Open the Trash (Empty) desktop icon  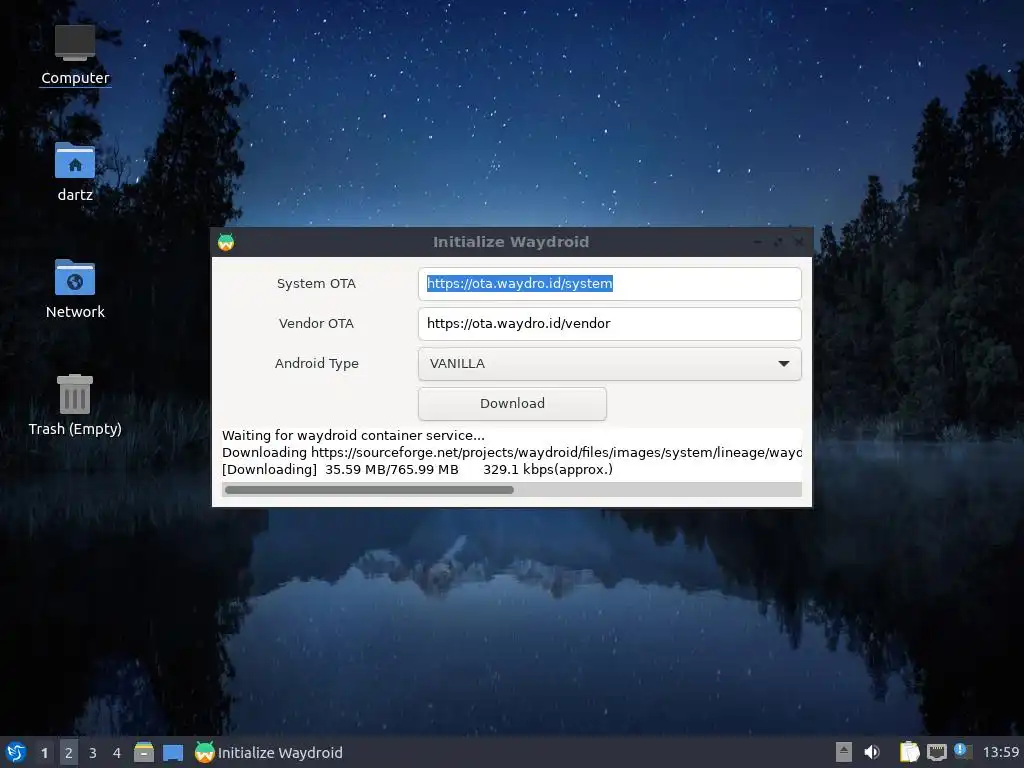coord(74,405)
